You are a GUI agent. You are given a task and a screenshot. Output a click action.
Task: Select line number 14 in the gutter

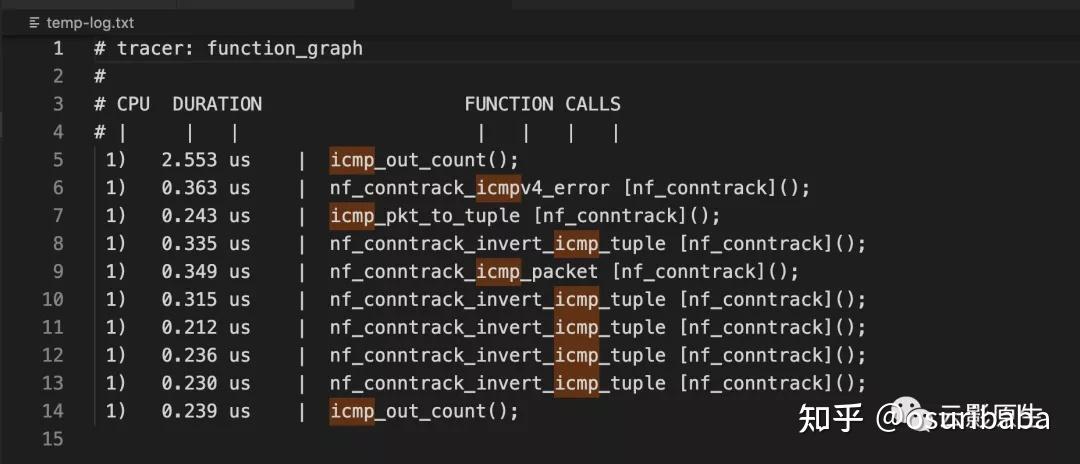[52, 411]
